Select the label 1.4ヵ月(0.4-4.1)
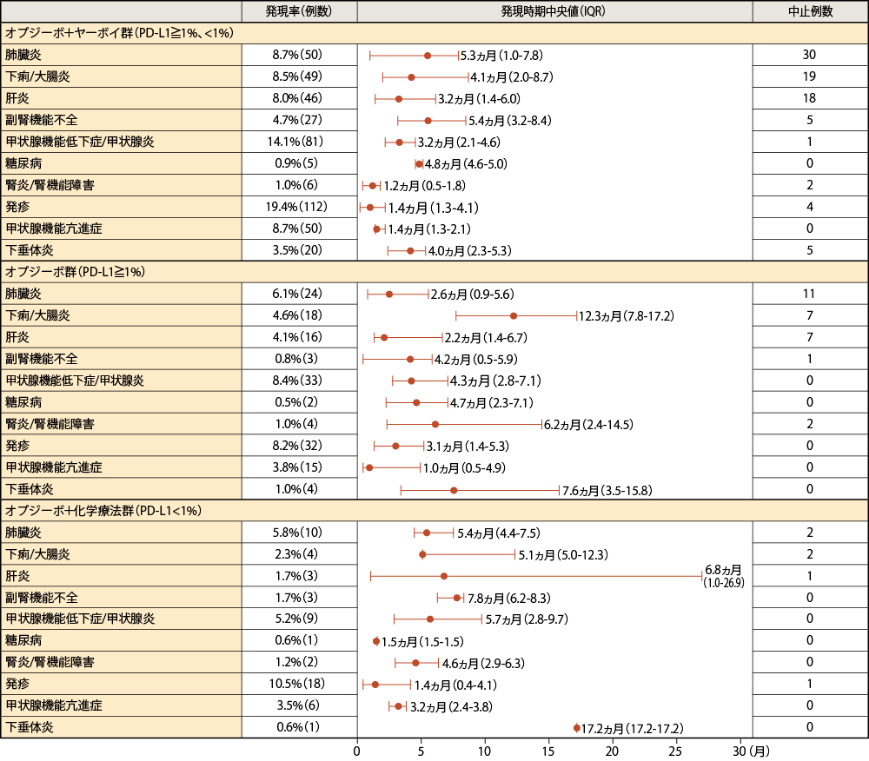 [456, 686]
